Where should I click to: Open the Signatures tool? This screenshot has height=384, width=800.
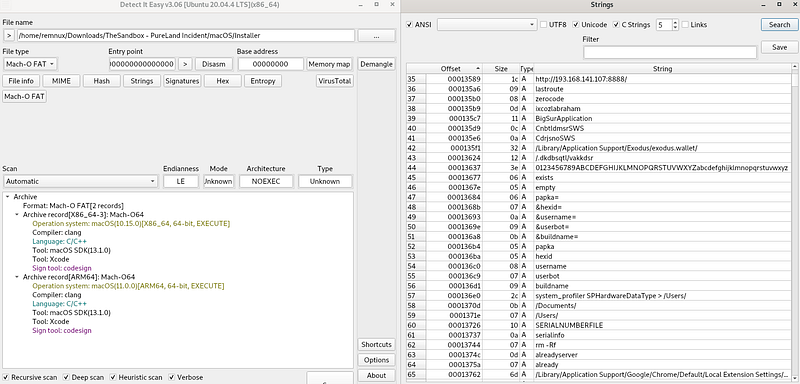pyautogui.click(x=182, y=81)
